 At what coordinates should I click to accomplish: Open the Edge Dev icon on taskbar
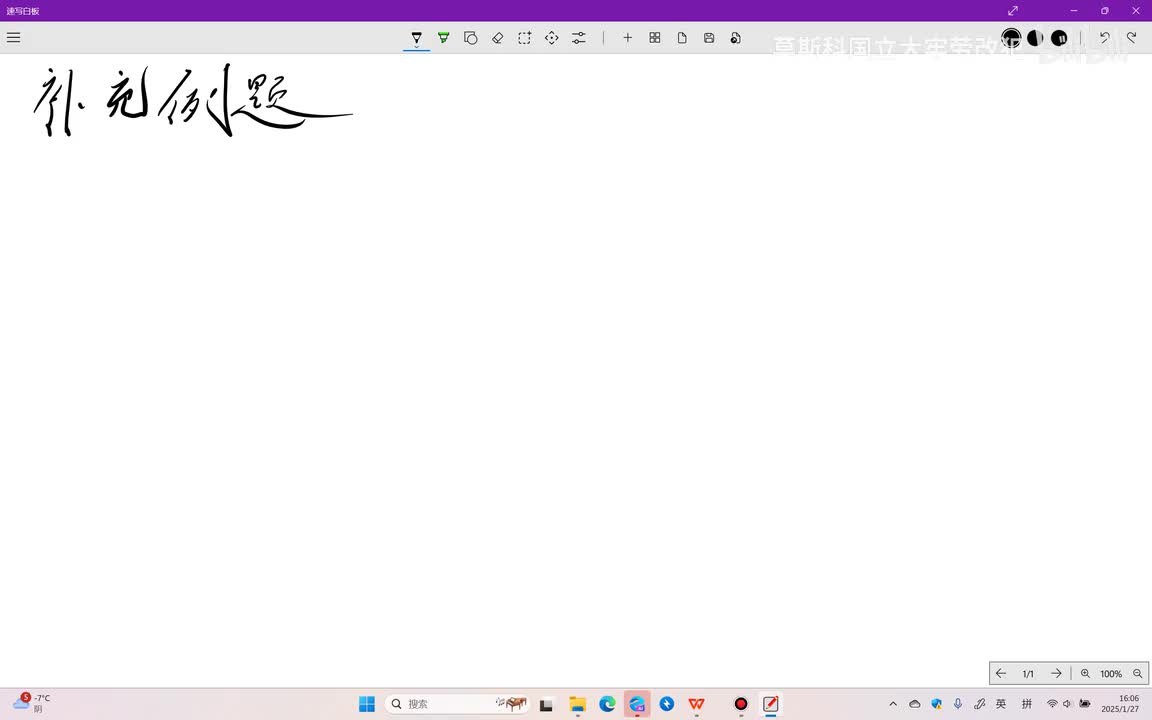point(637,704)
